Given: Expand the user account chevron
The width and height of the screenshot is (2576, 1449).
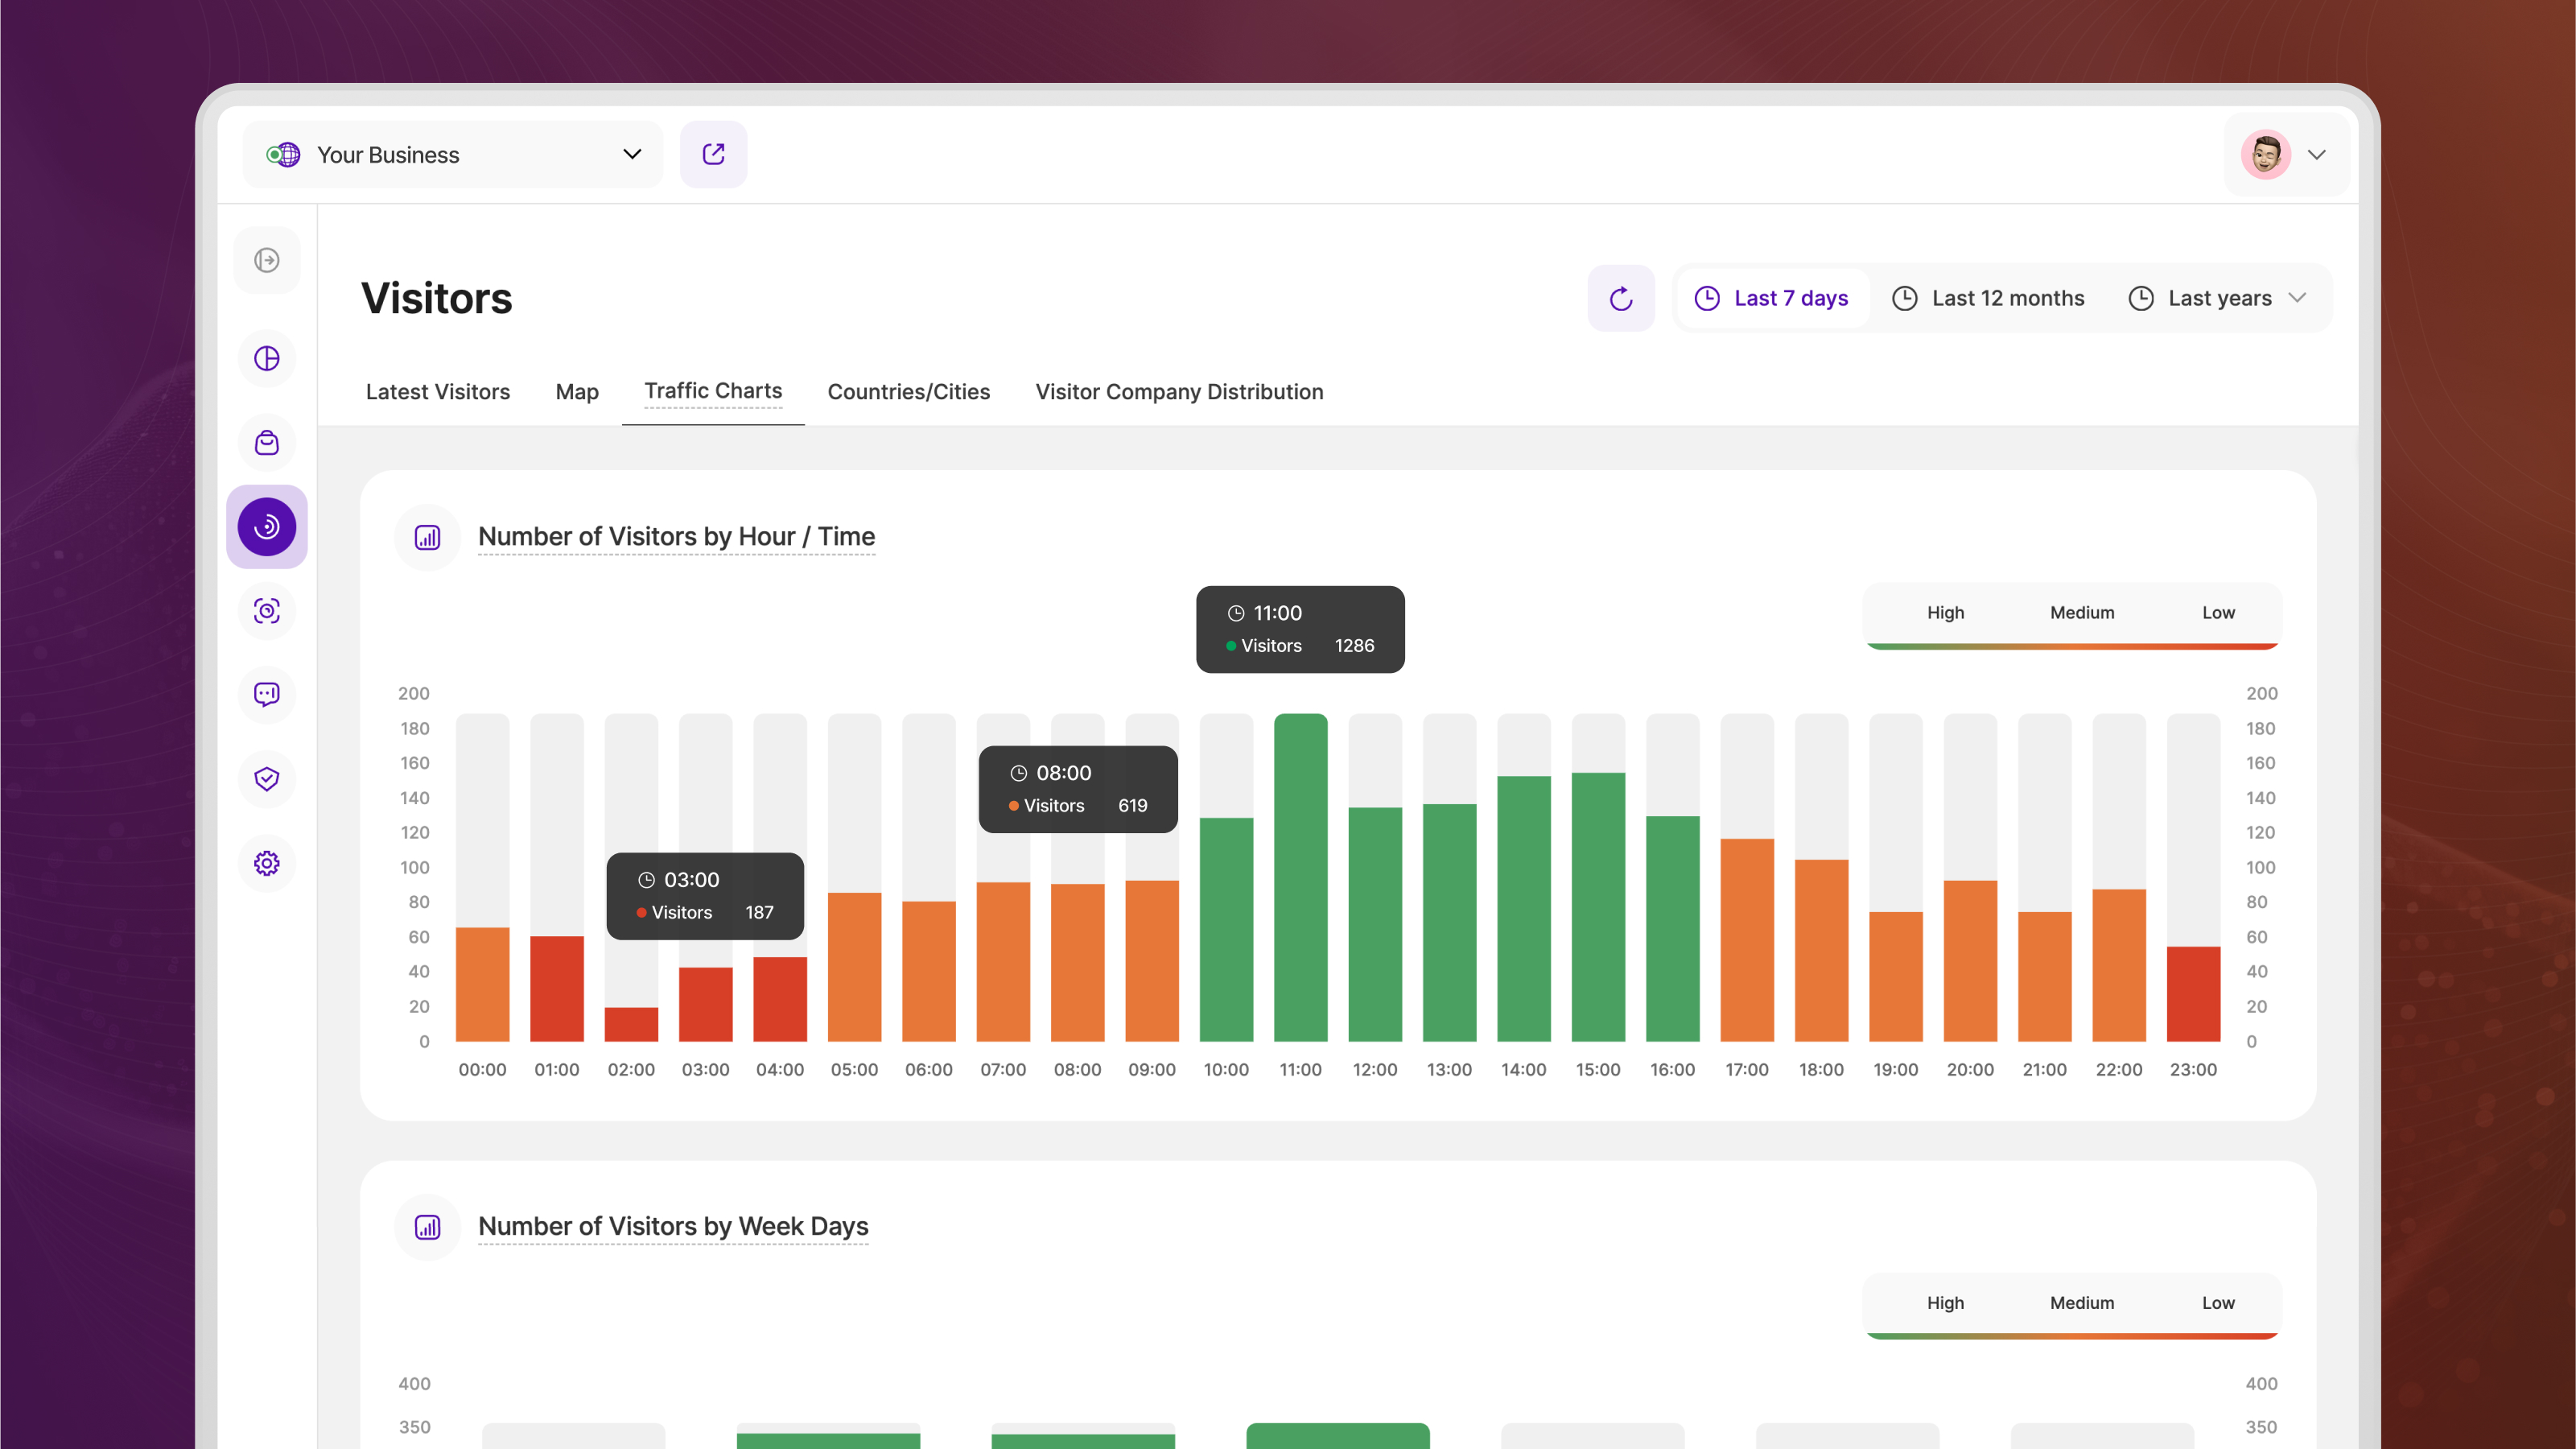Looking at the screenshot, I should [x=2317, y=154].
